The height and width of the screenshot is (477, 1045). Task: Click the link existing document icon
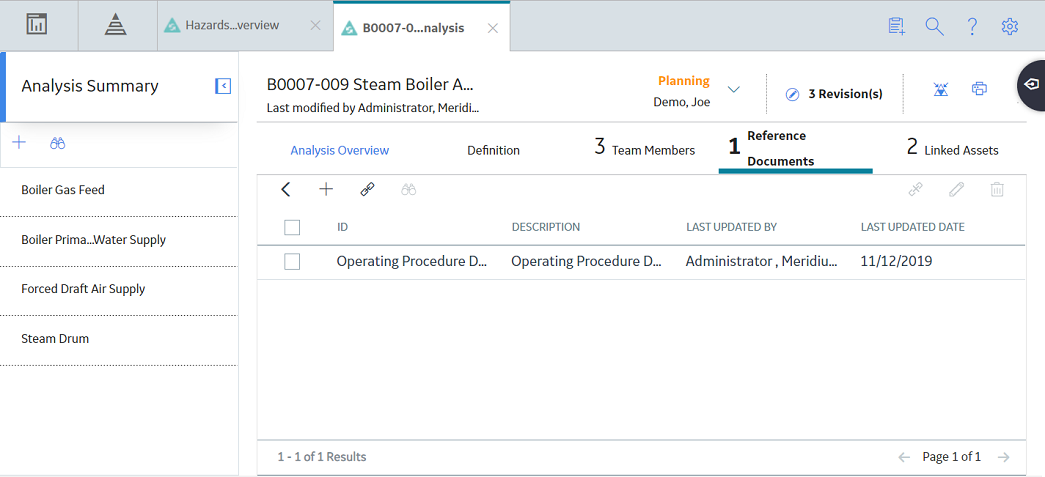(367, 190)
